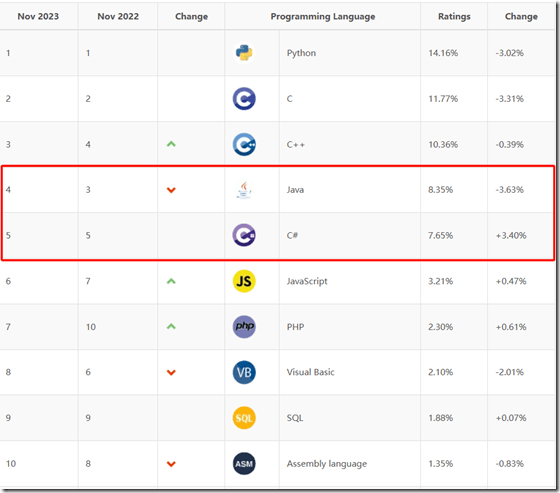Screen dimensions: 560x493
Task: Select the JavaScript language name
Action: coord(307,281)
